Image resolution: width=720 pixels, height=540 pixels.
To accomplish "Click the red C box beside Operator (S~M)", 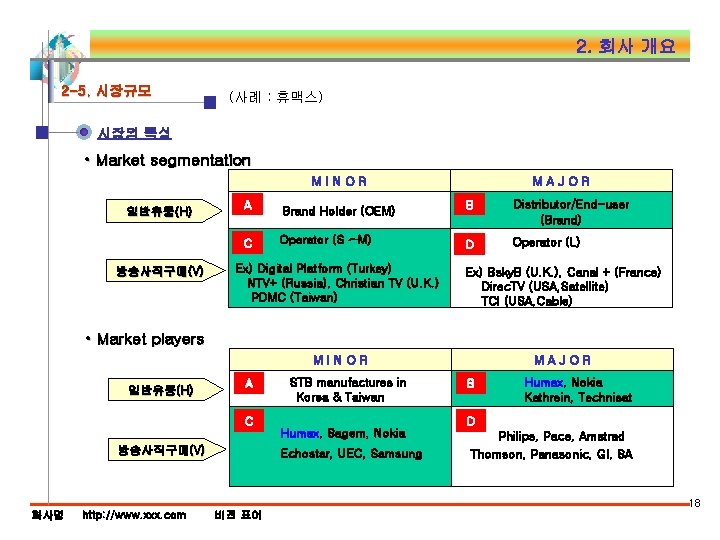I will click(x=248, y=242).
